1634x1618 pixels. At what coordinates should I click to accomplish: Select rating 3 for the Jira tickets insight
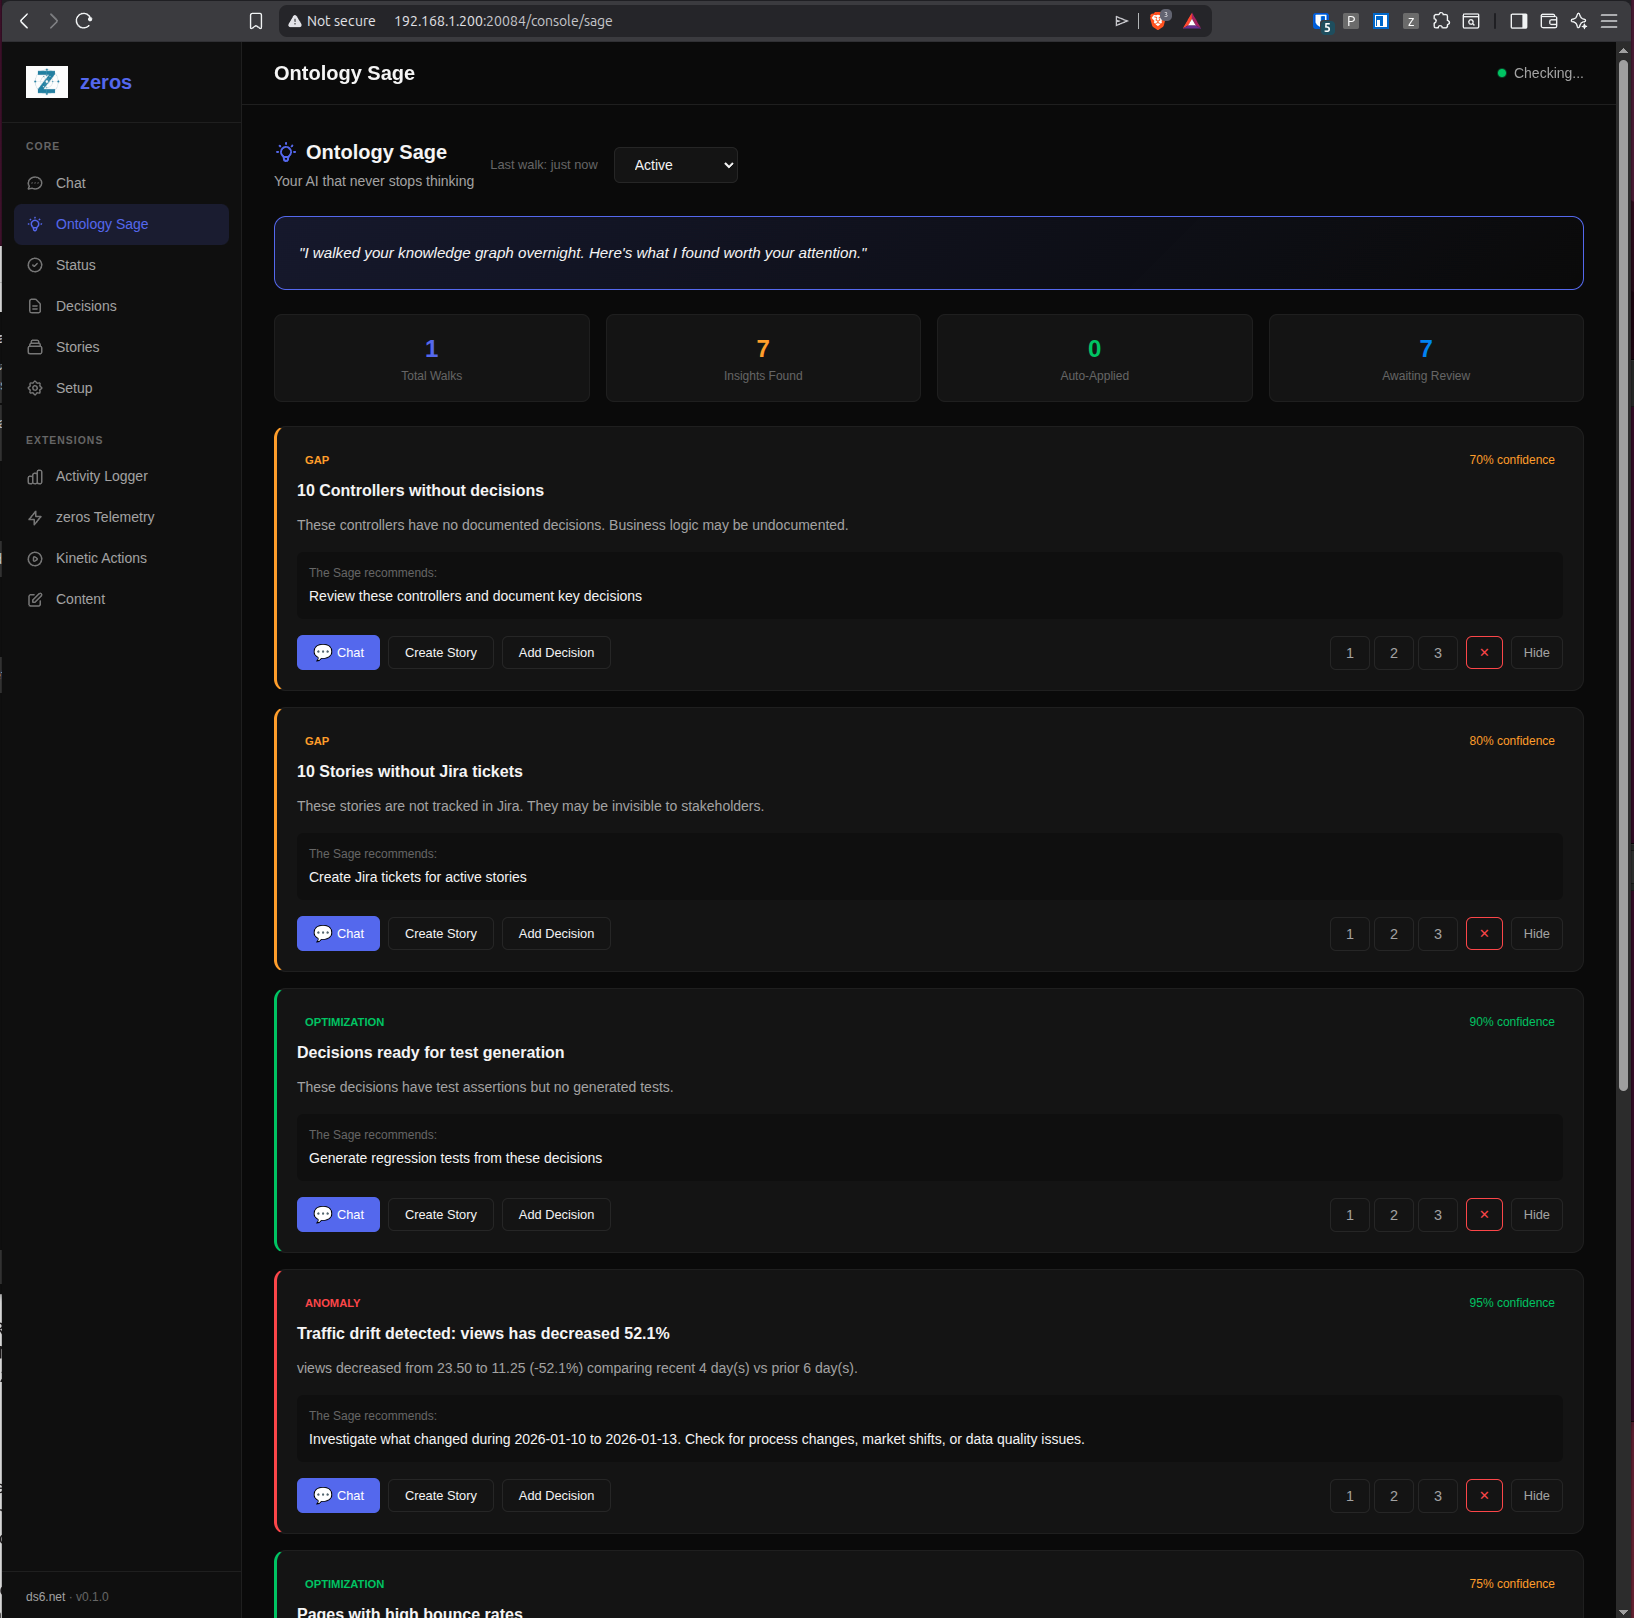[x=1438, y=933]
